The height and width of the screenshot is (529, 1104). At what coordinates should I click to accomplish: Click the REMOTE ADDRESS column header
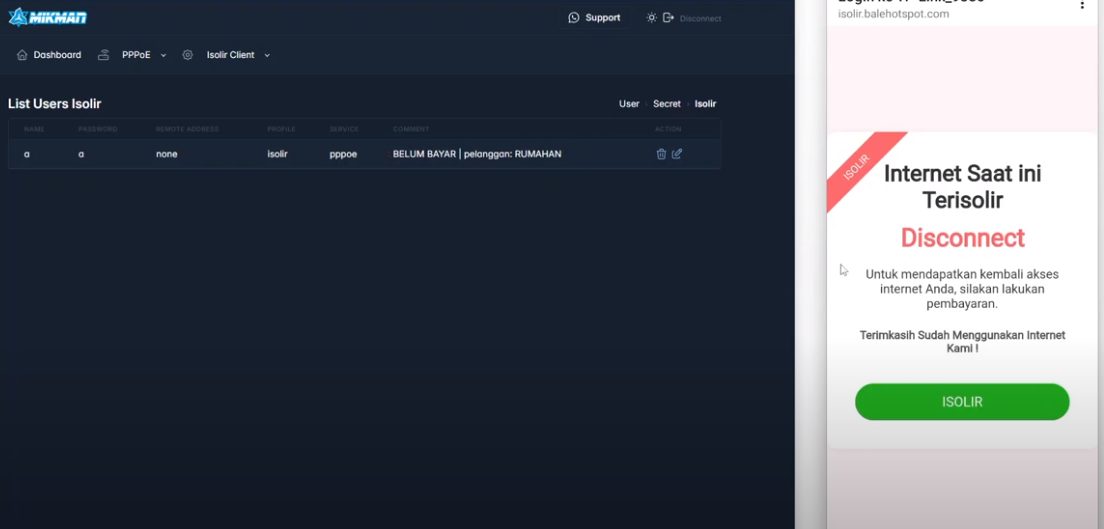pyautogui.click(x=187, y=129)
